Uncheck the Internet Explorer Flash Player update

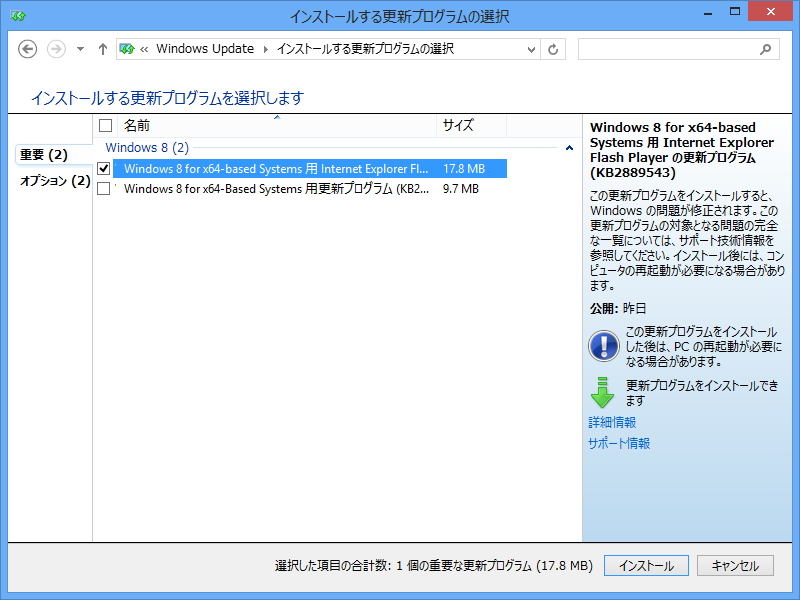click(x=104, y=168)
